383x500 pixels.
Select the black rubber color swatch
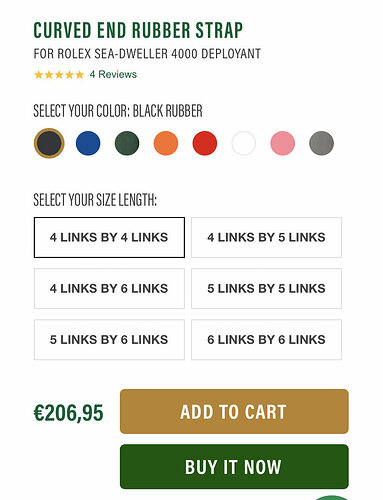point(49,143)
